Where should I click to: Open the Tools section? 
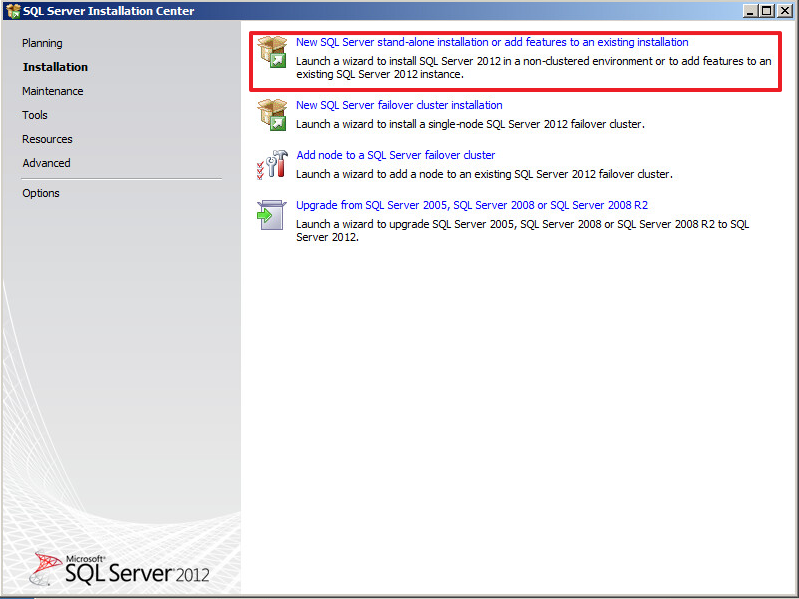35,115
